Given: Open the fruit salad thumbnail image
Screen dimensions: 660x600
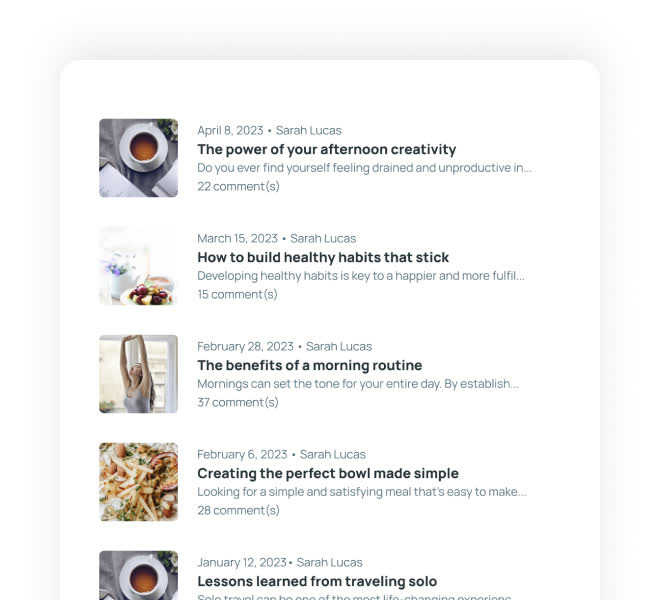Looking at the screenshot, I should click(x=138, y=266).
